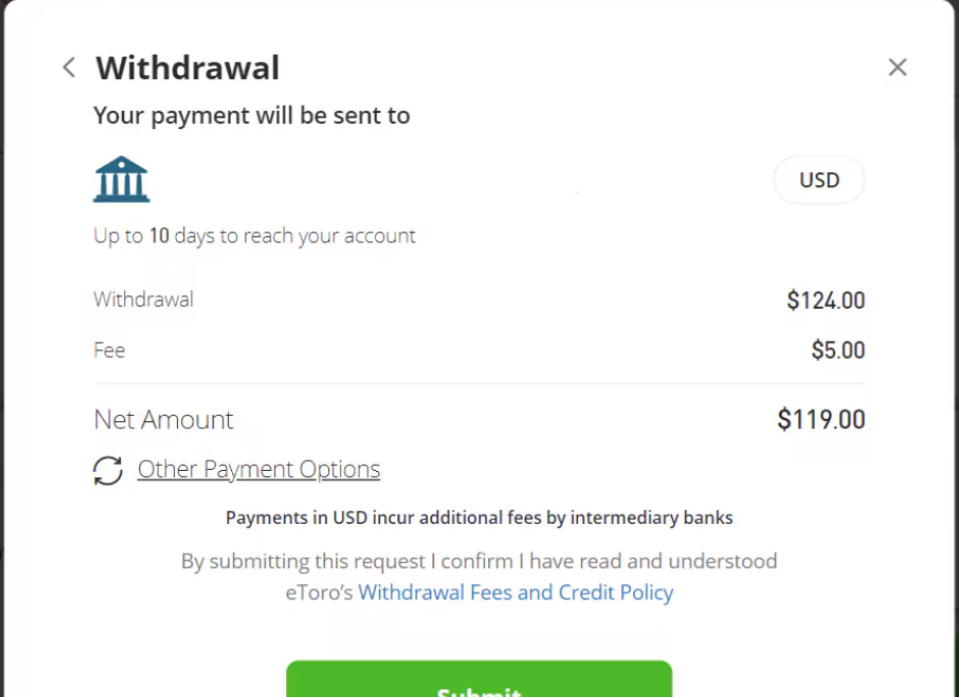Click the USD pill on the right

point(819,180)
